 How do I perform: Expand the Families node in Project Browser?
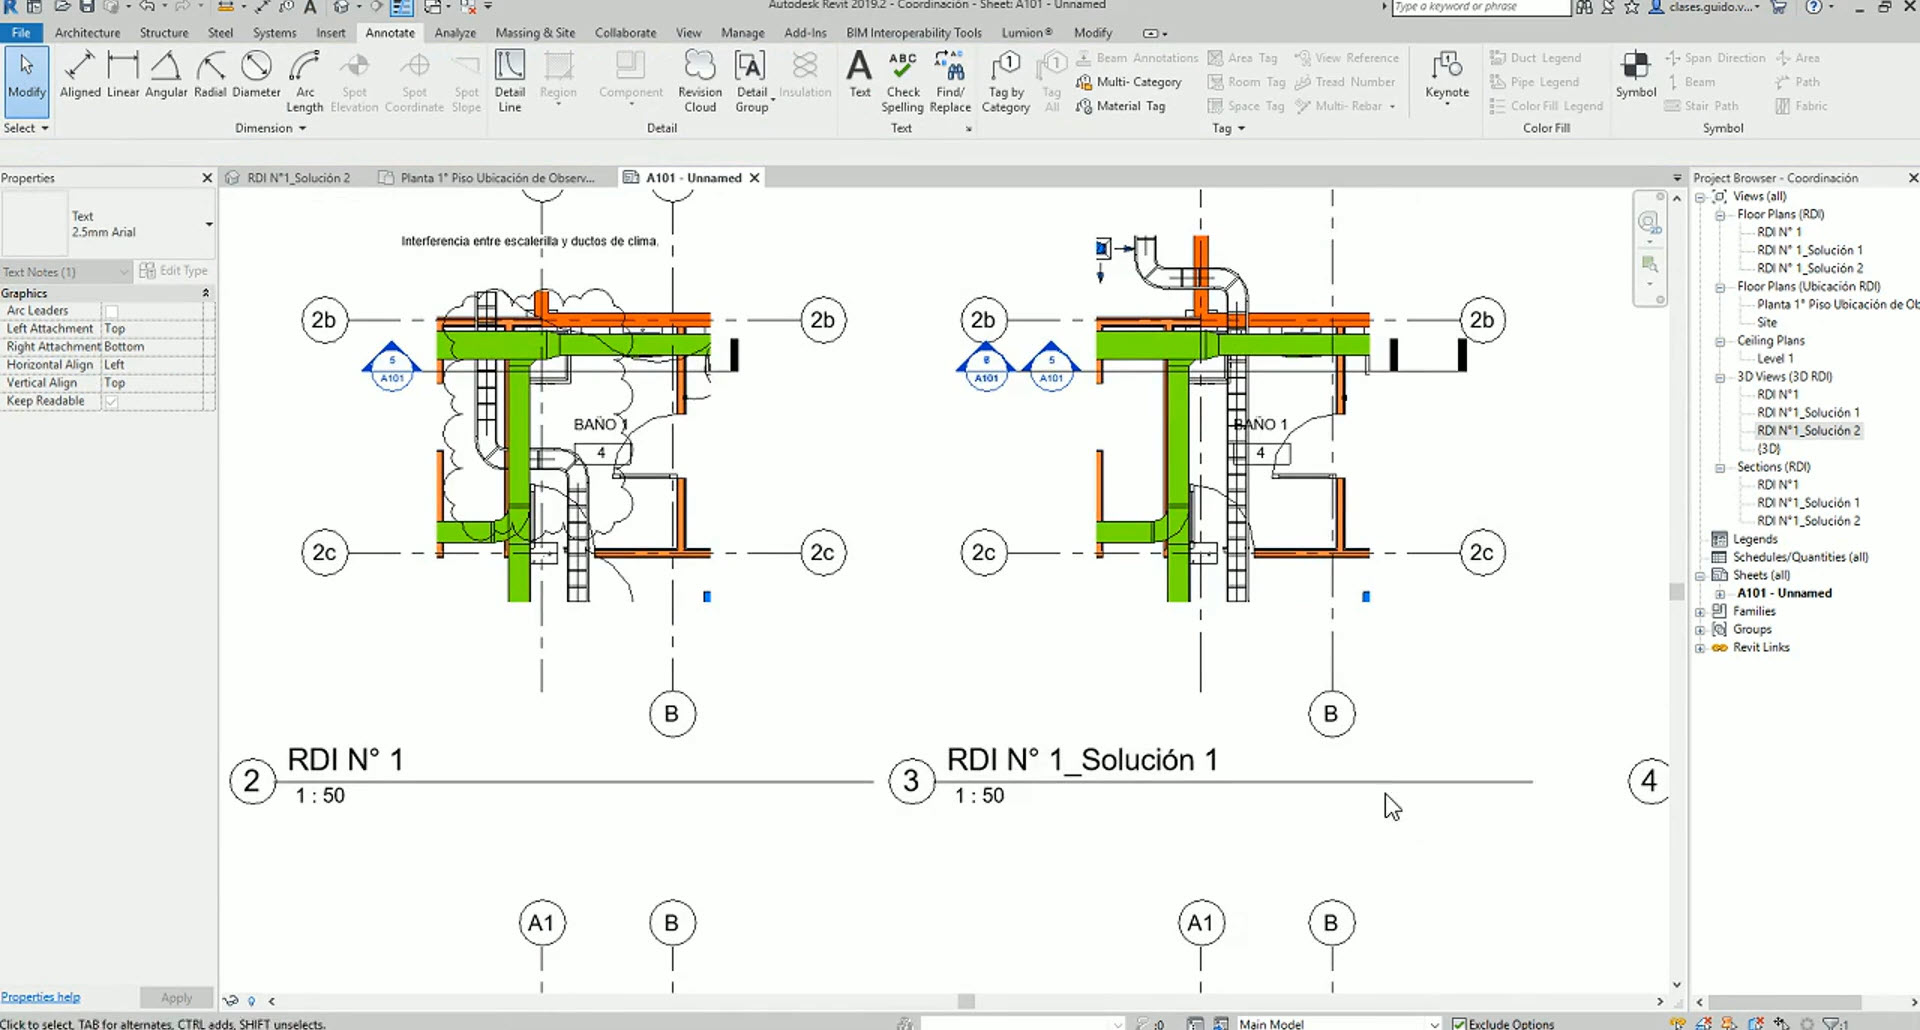(x=1700, y=612)
